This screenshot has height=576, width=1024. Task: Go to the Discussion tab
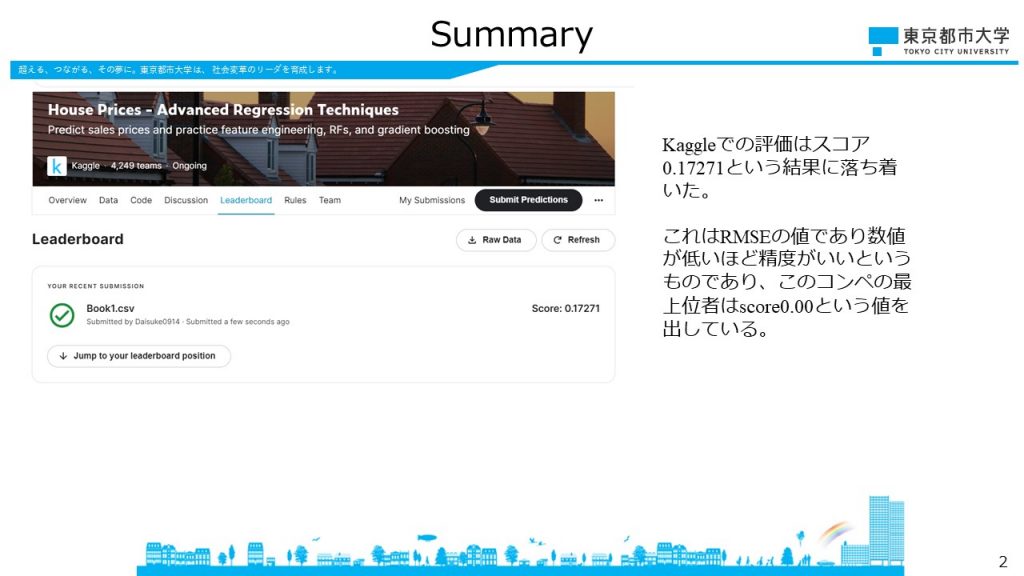pos(186,200)
